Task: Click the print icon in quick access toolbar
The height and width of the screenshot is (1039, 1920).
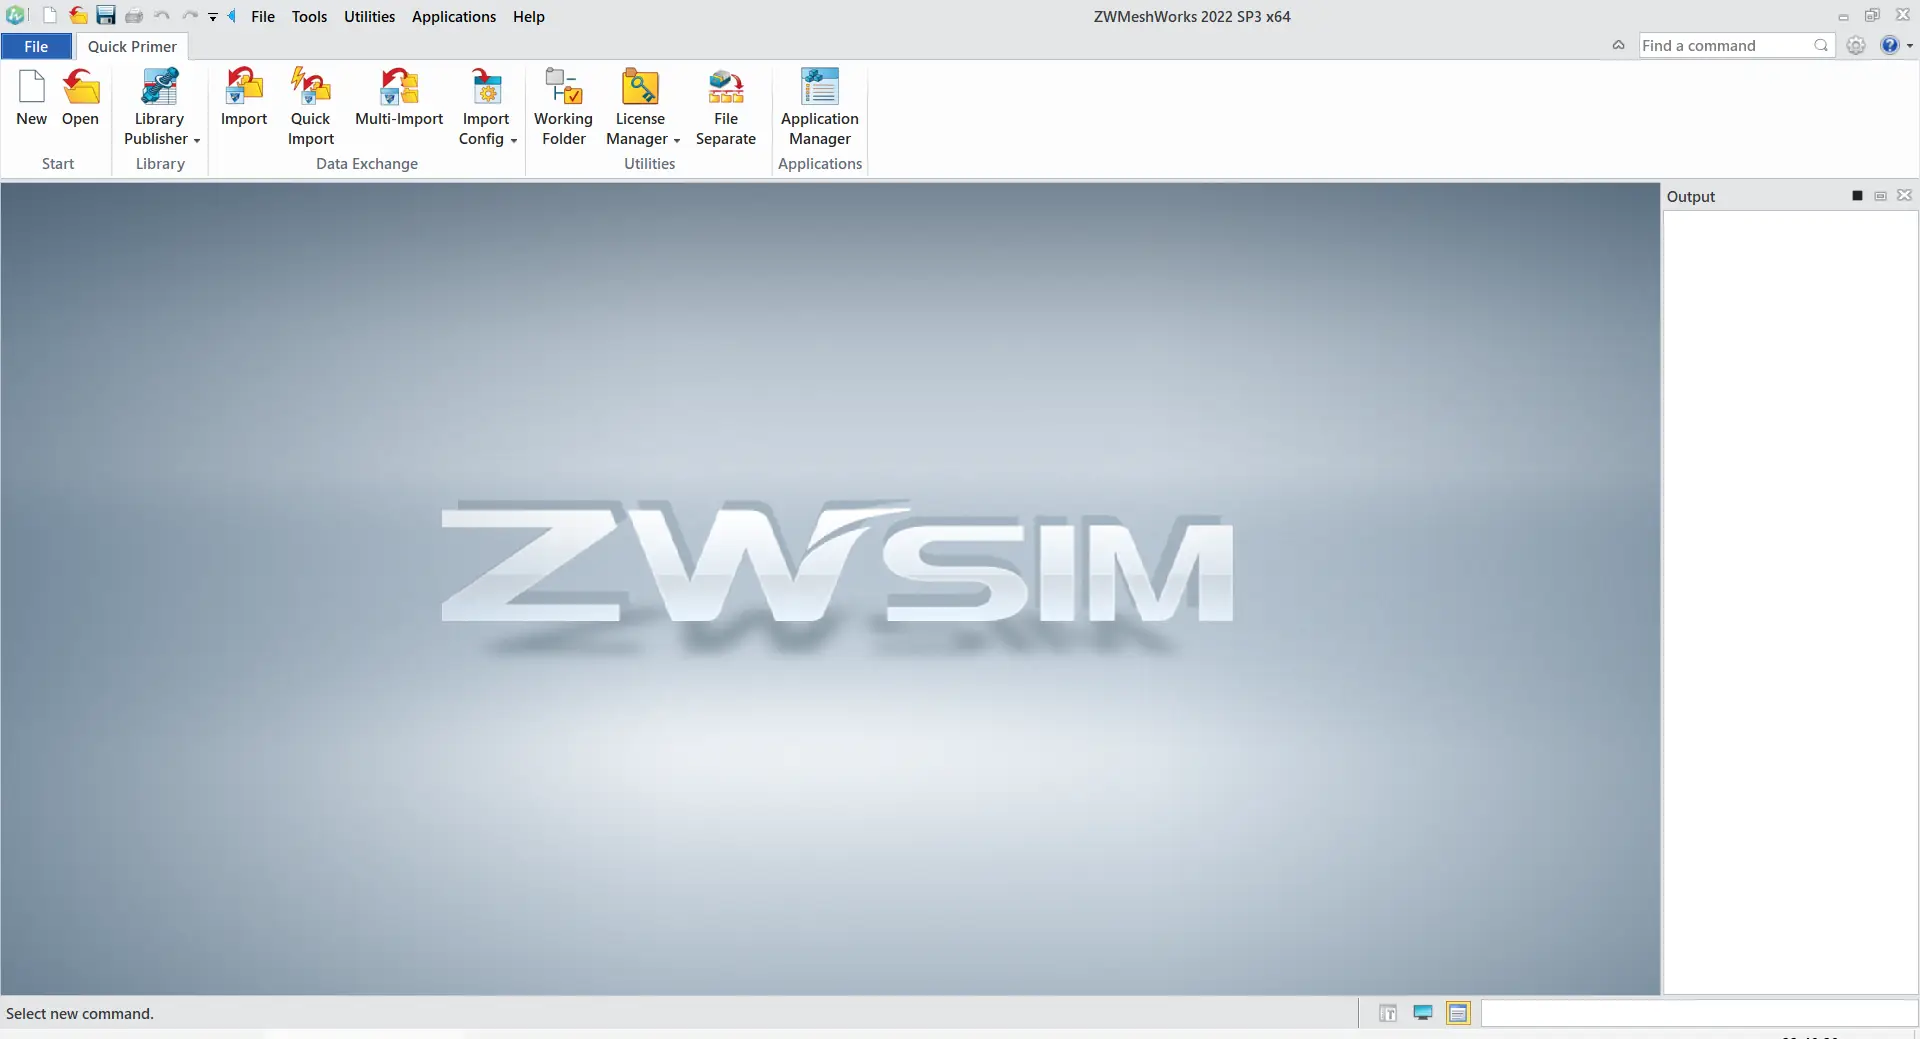Action: tap(134, 16)
